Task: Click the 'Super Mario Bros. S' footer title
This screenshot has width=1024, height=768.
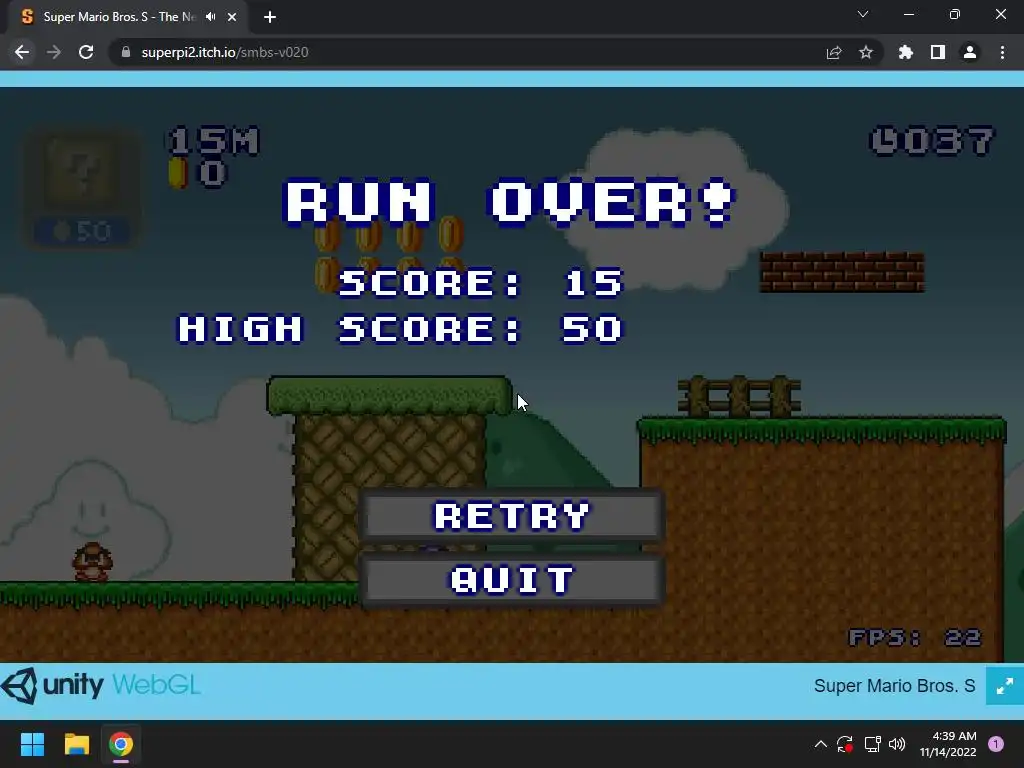Action: [x=894, y=686]
